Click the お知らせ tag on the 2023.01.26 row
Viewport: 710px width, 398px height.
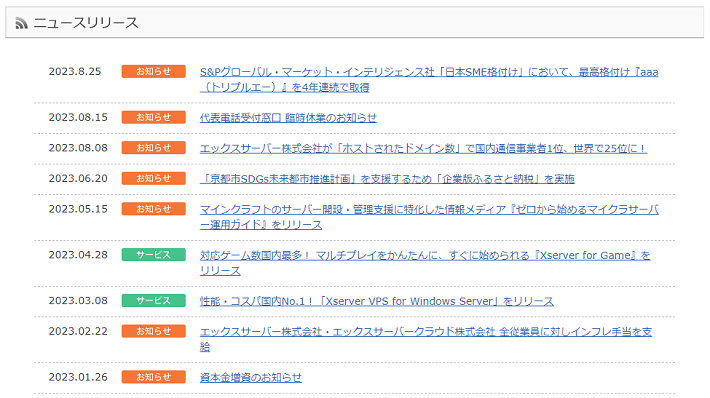(x=154, y=377)
